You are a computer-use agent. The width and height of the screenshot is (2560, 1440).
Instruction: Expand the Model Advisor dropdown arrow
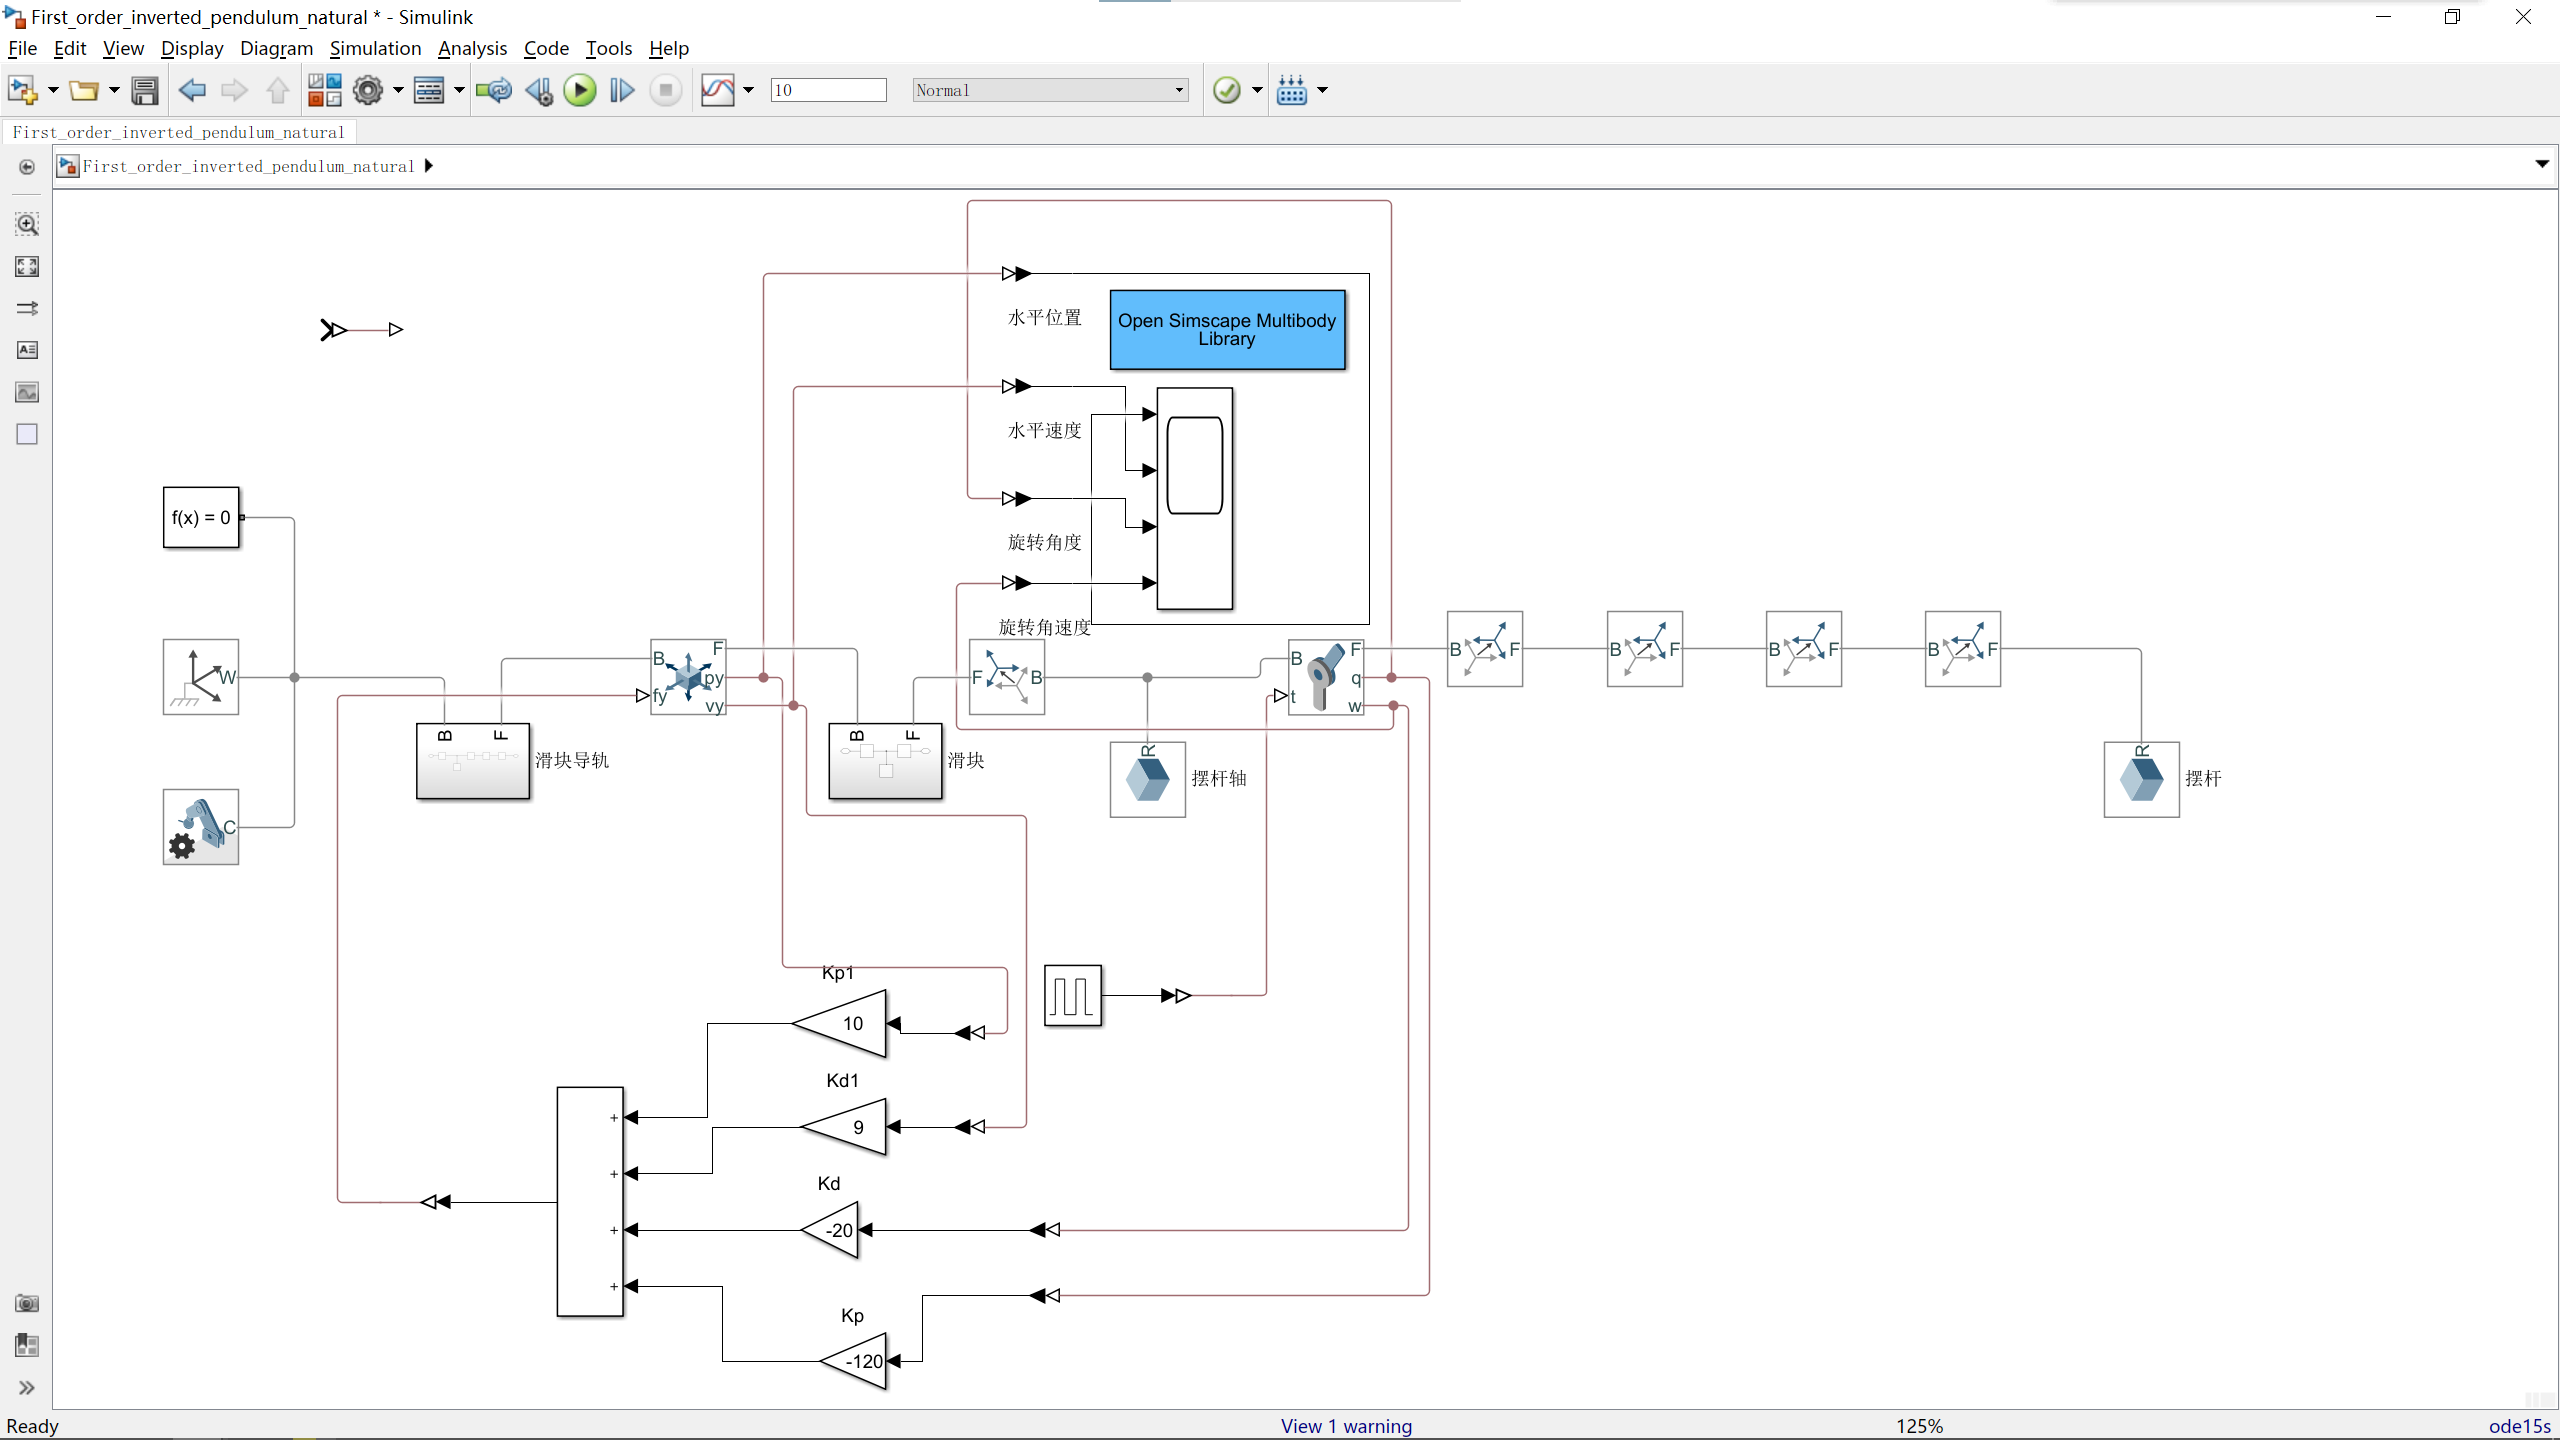point(1257,90)
